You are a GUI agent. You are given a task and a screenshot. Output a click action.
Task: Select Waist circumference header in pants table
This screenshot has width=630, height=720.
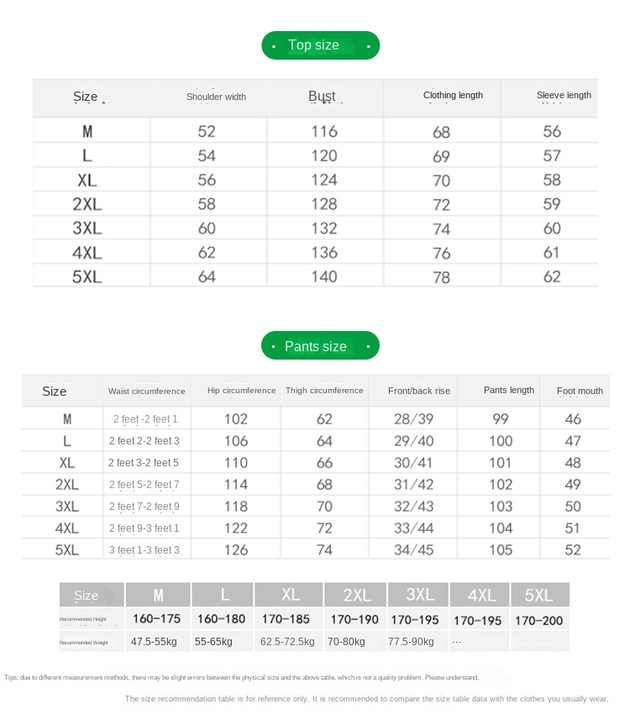point(146,391)
